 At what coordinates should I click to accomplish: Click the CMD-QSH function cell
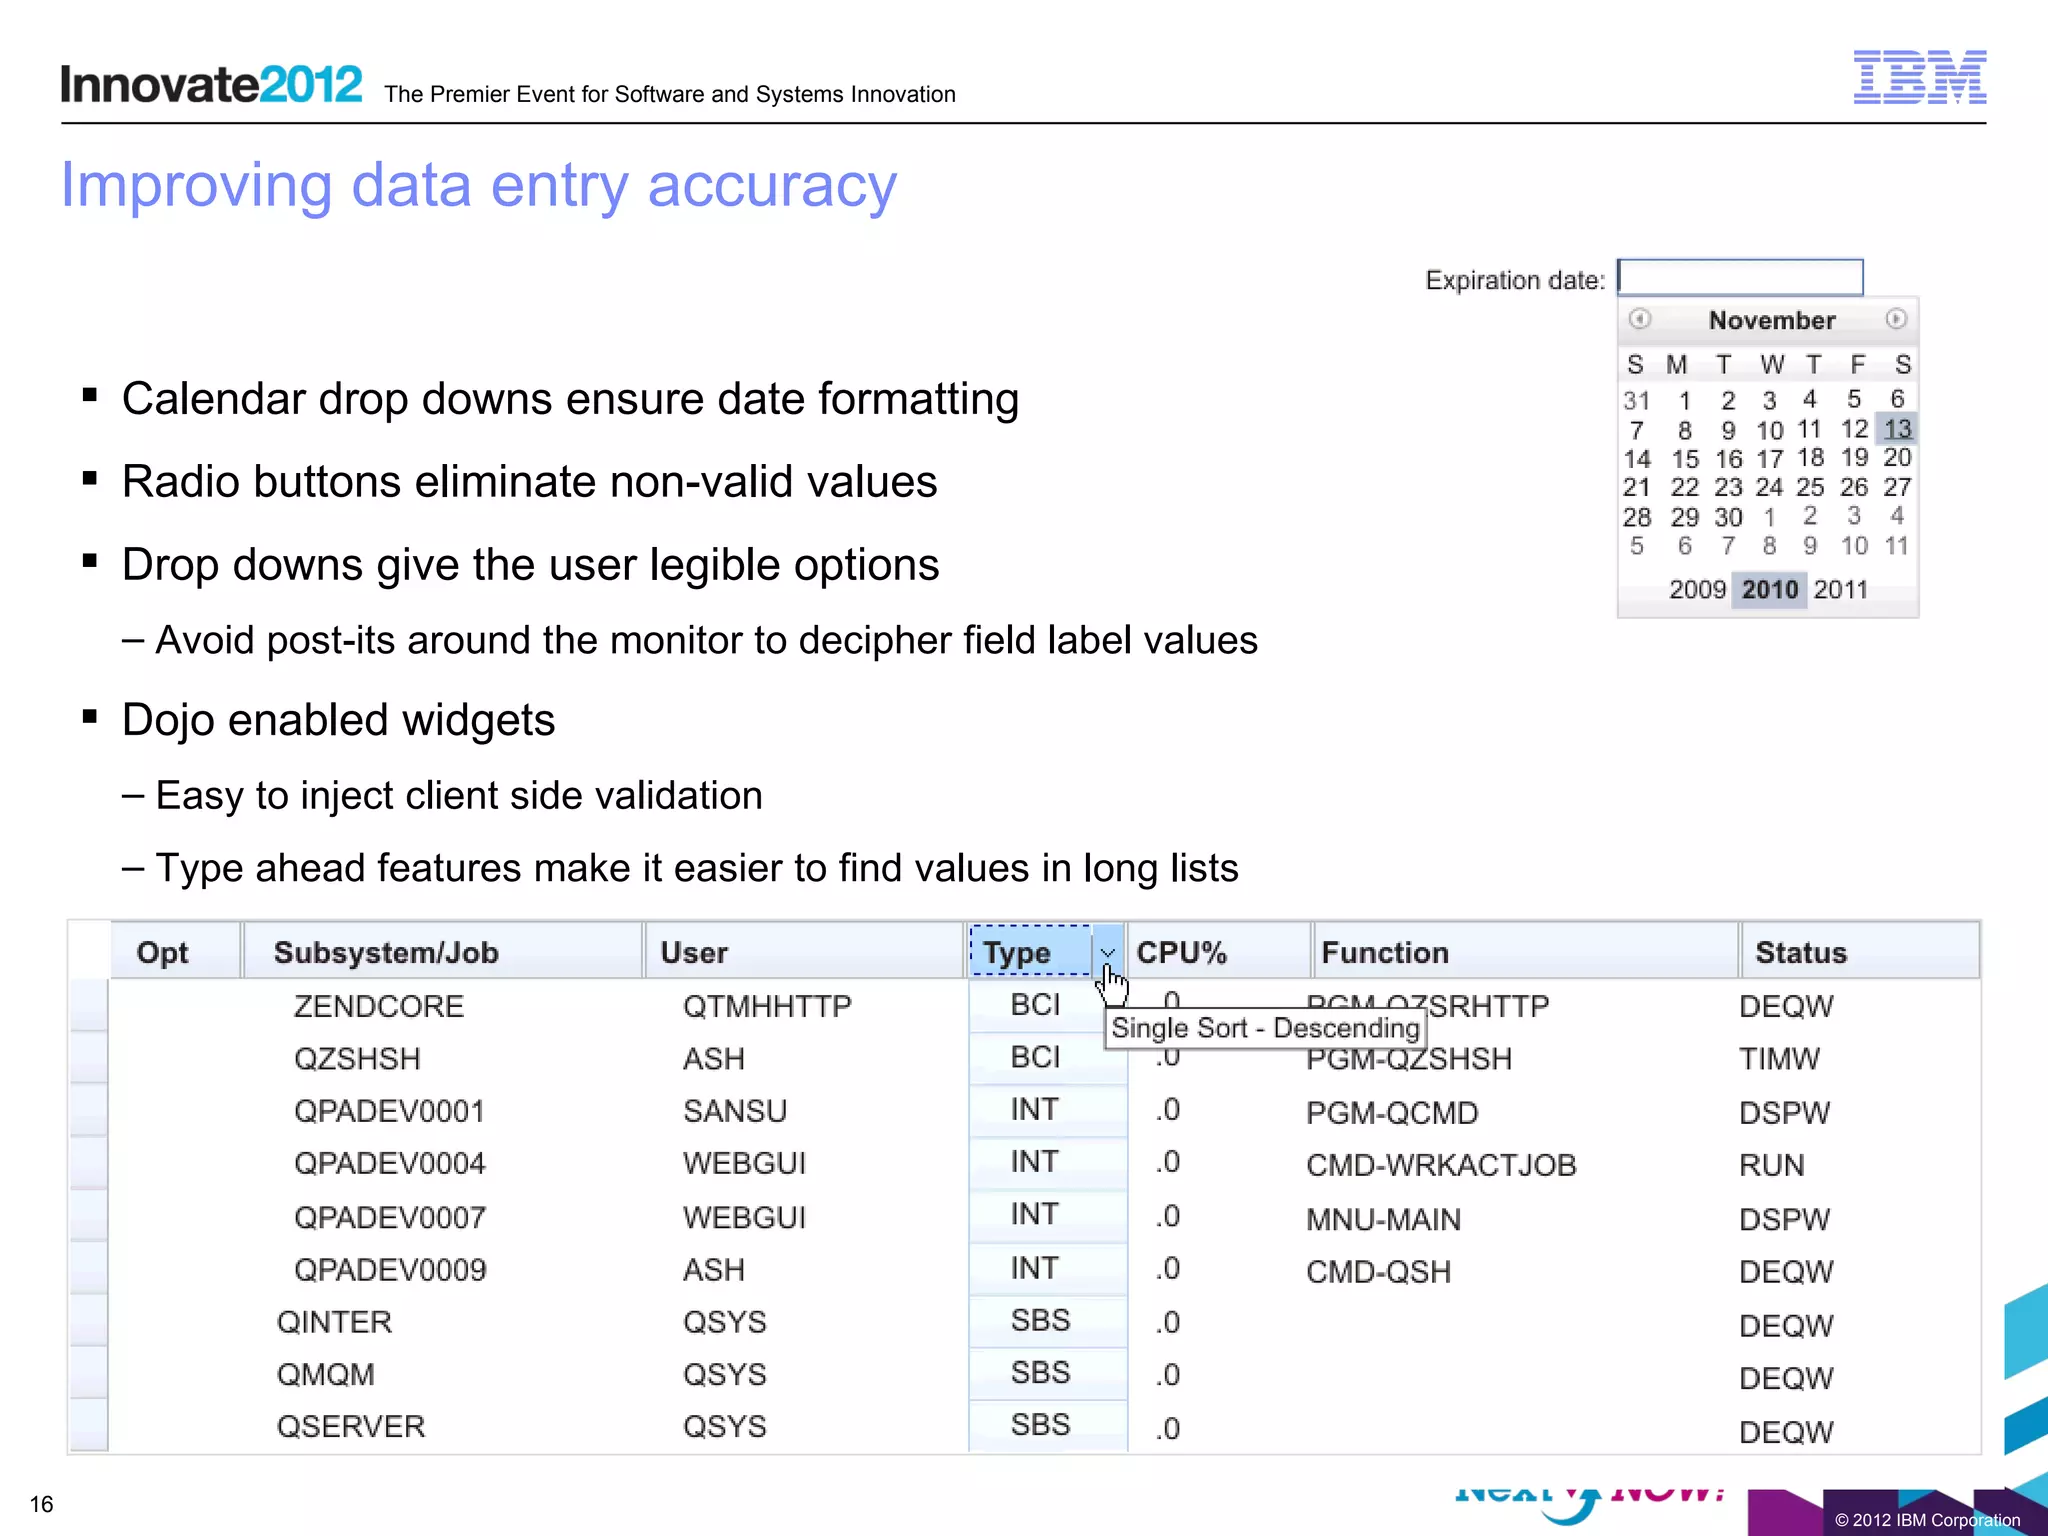pyautogui.click(x=1378, y=1272)
